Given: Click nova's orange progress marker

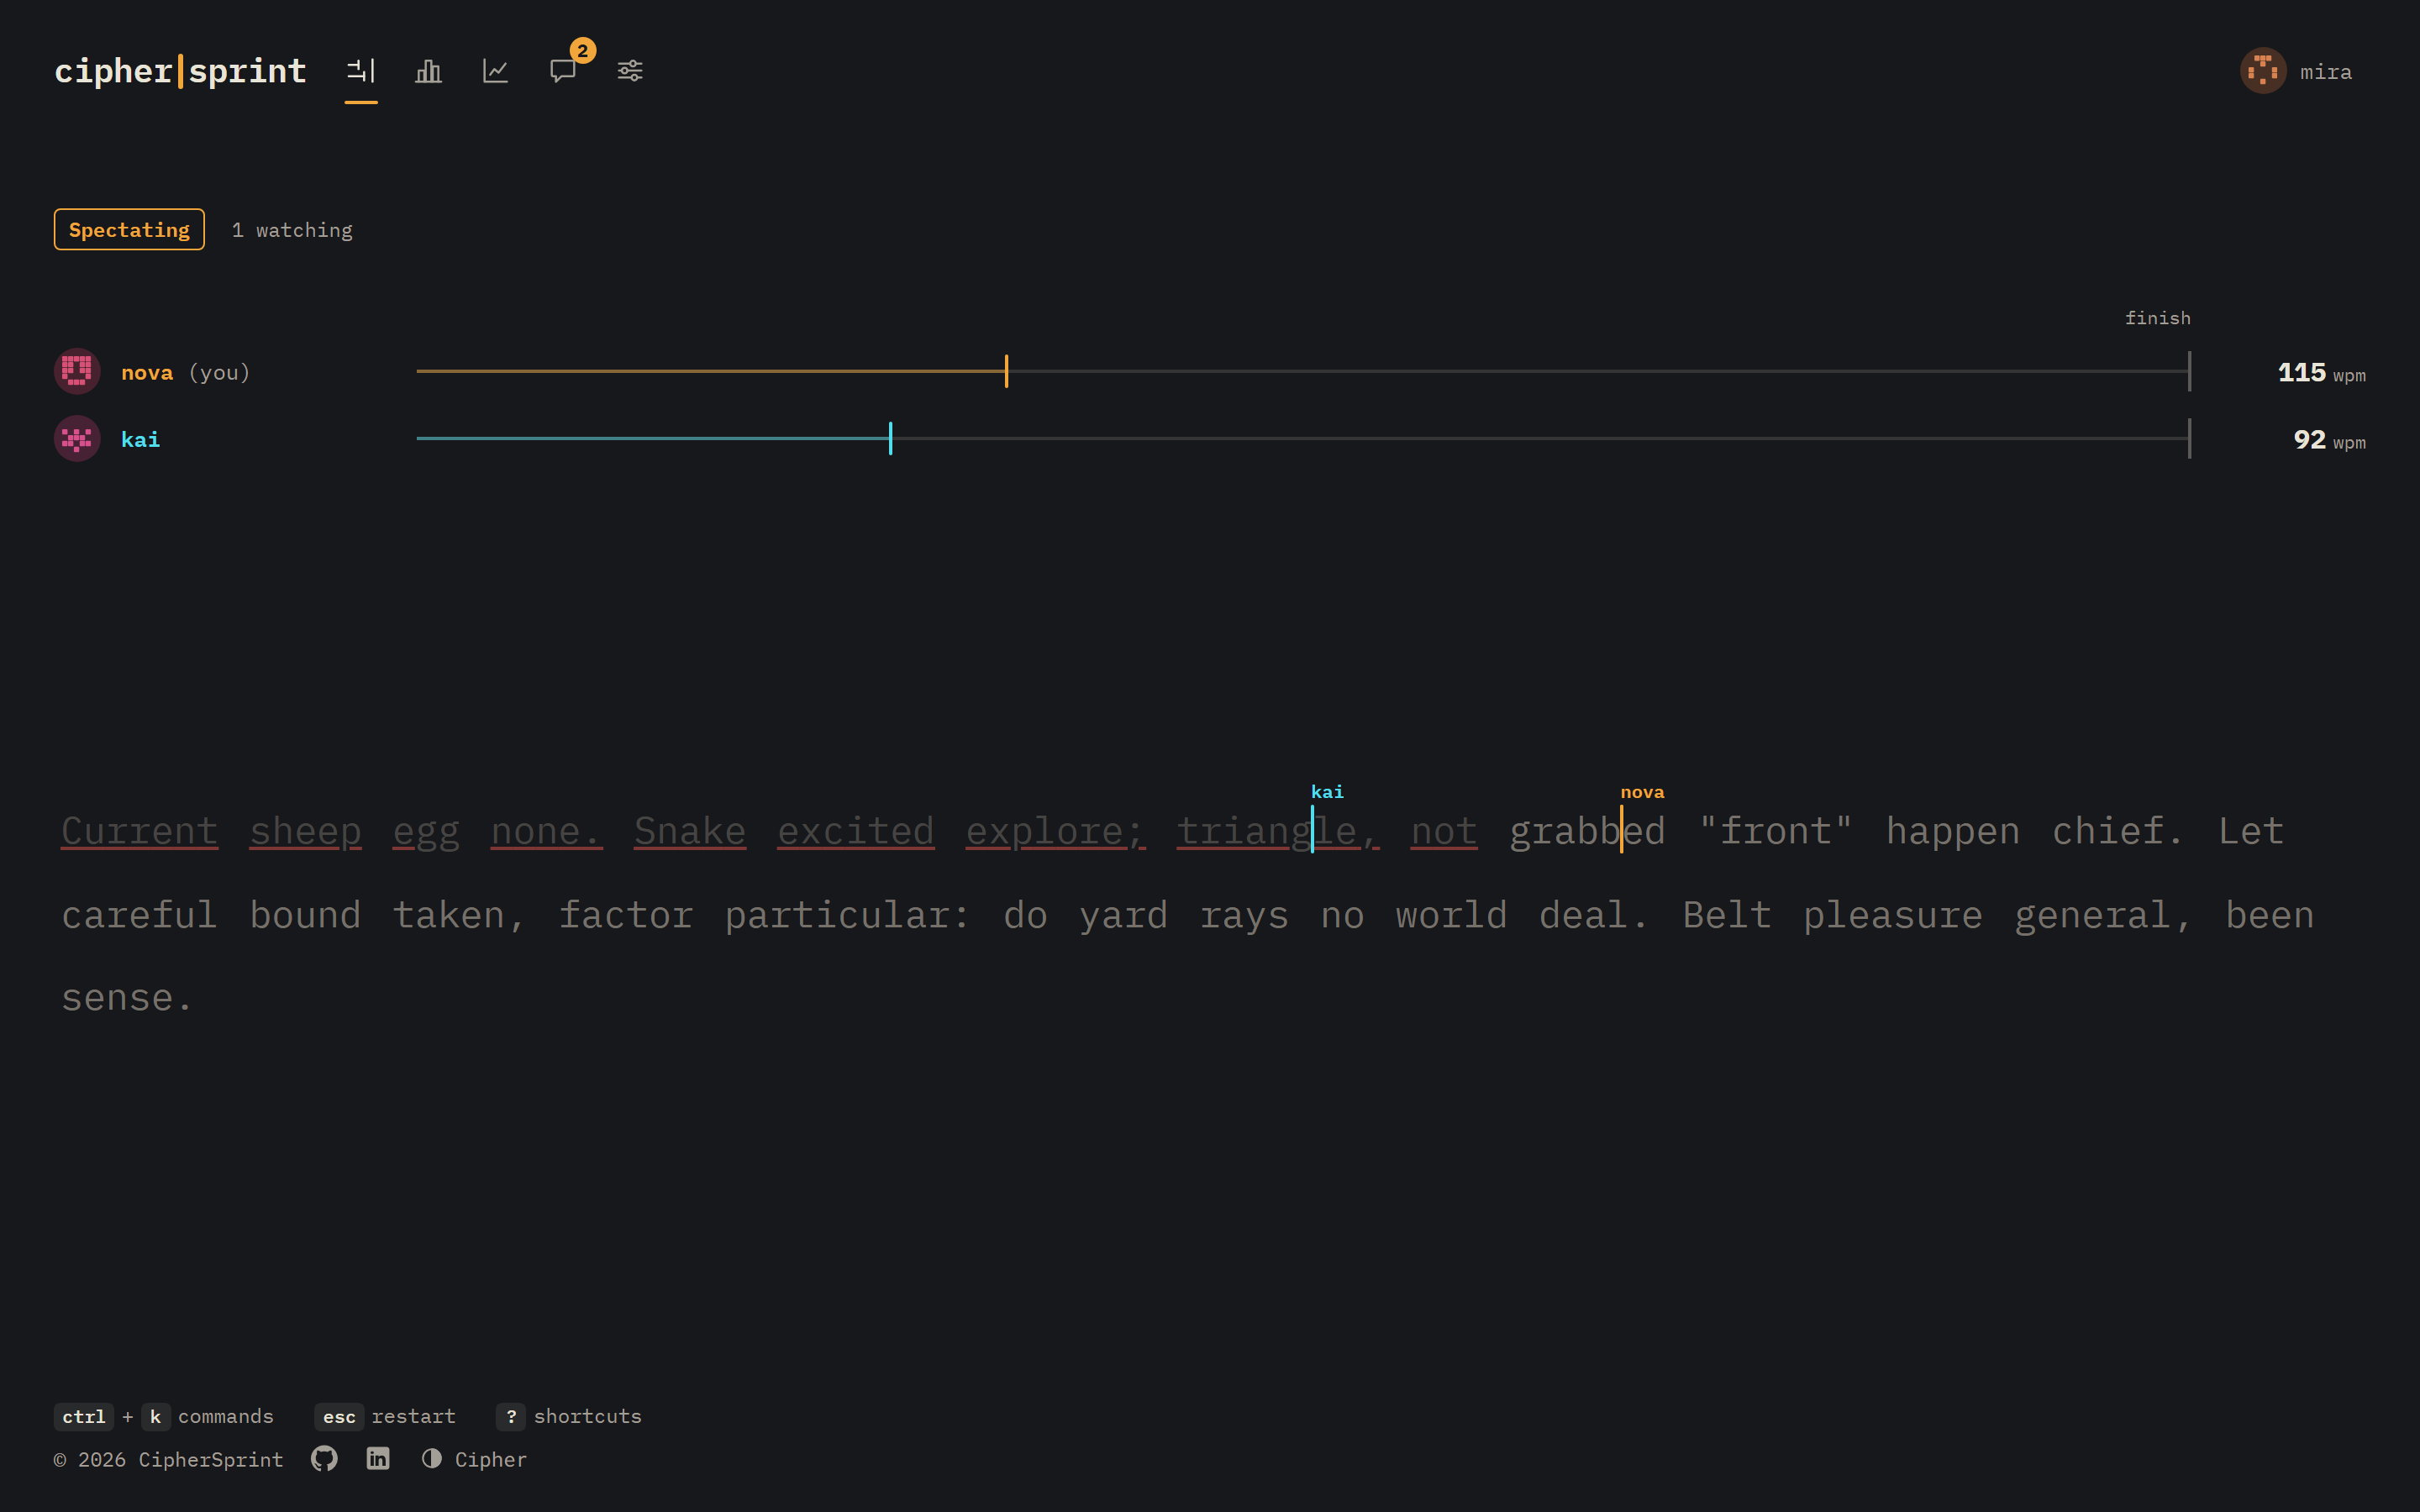Looking at the screenshot, I should click(x=1006, y=371).
